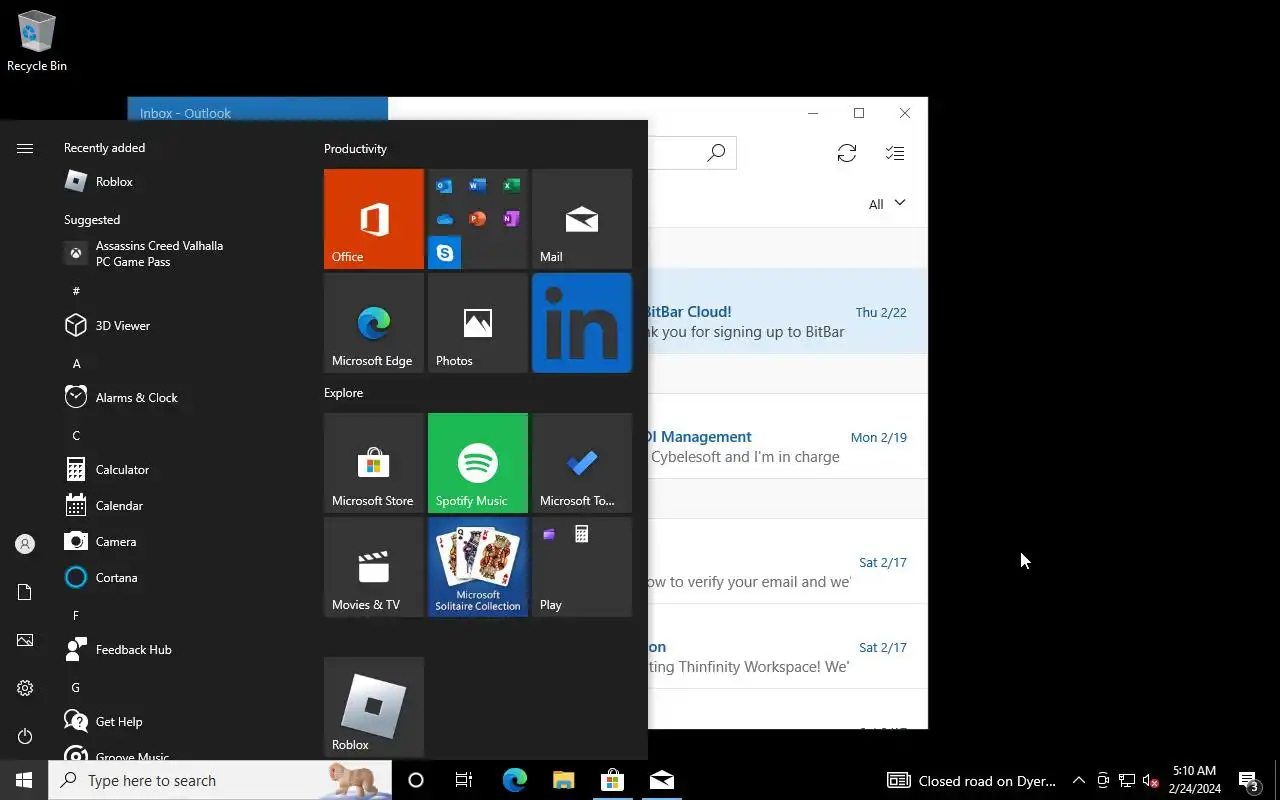The width and height of the screenshot is (1280, 800).
Task: Click the Power button in Start
Action: click(x=25, y=736)
